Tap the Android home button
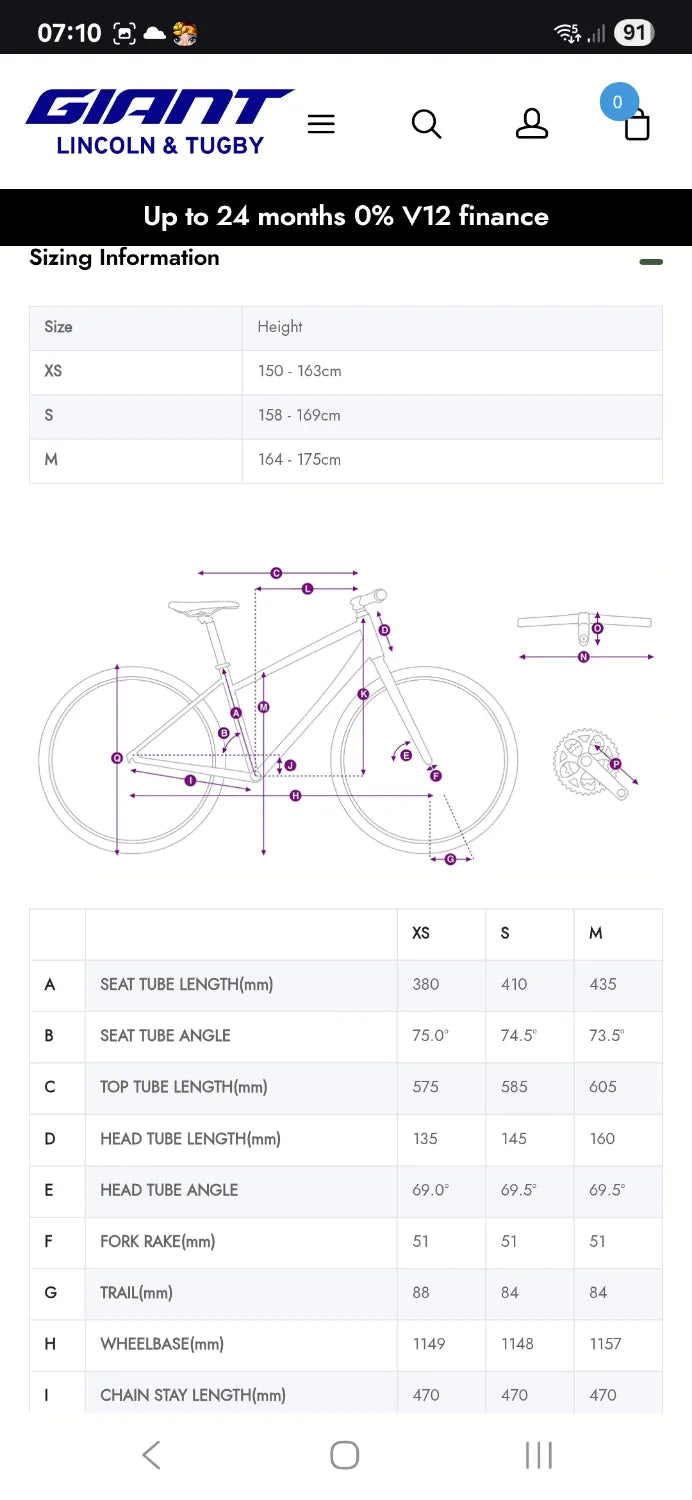Screen dimensions: 692x1500 345,1455
